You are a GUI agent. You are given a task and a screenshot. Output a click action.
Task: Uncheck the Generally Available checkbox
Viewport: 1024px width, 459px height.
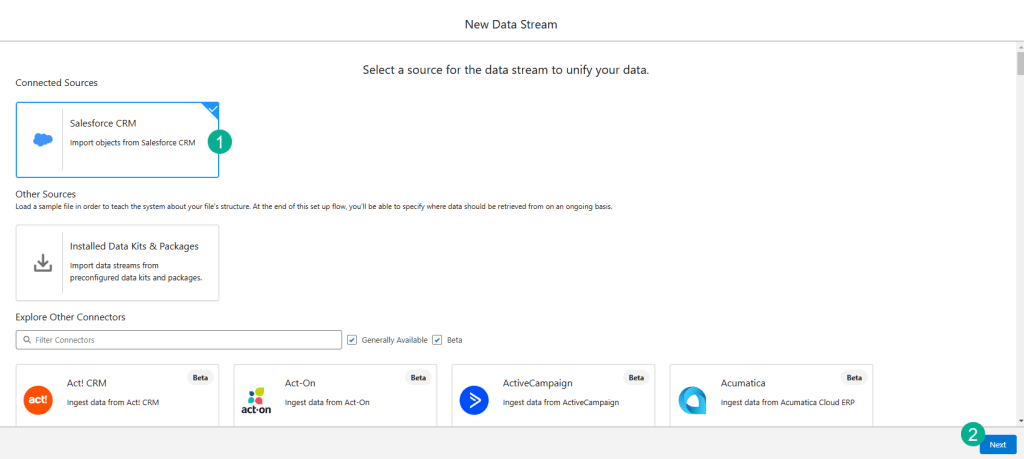pos(352,340)
